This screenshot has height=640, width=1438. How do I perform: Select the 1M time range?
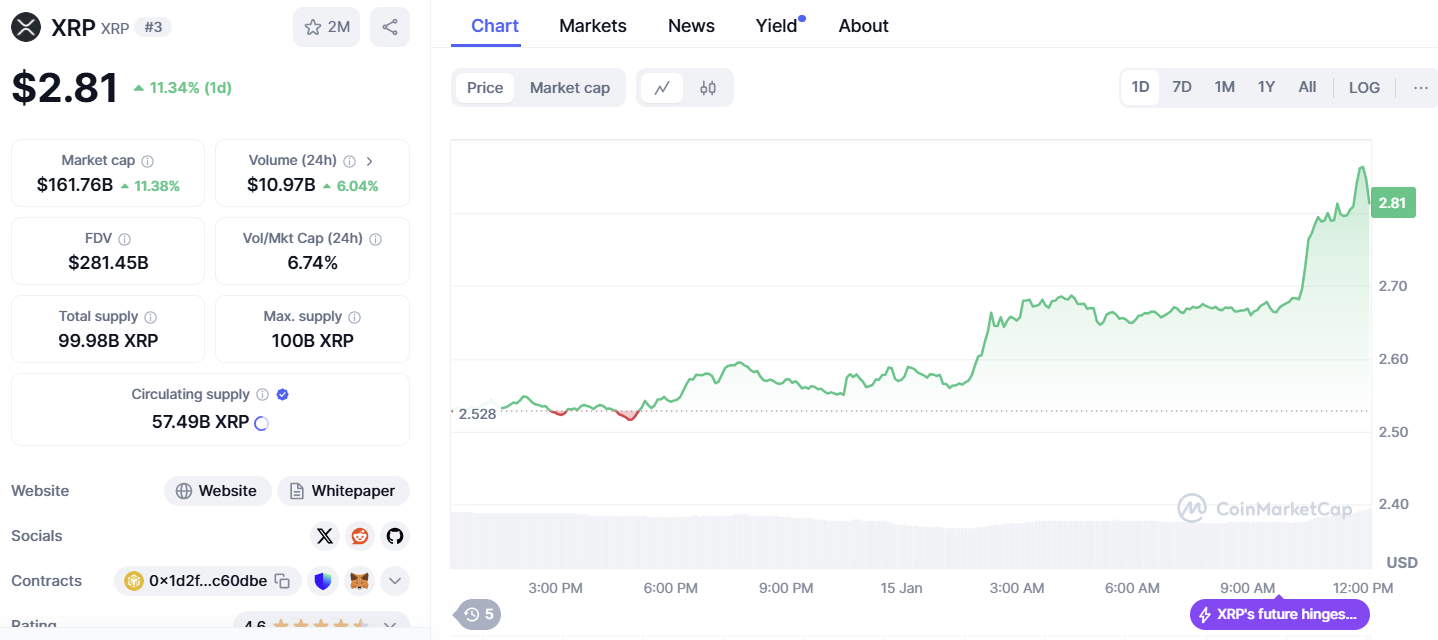point(1225,87)
